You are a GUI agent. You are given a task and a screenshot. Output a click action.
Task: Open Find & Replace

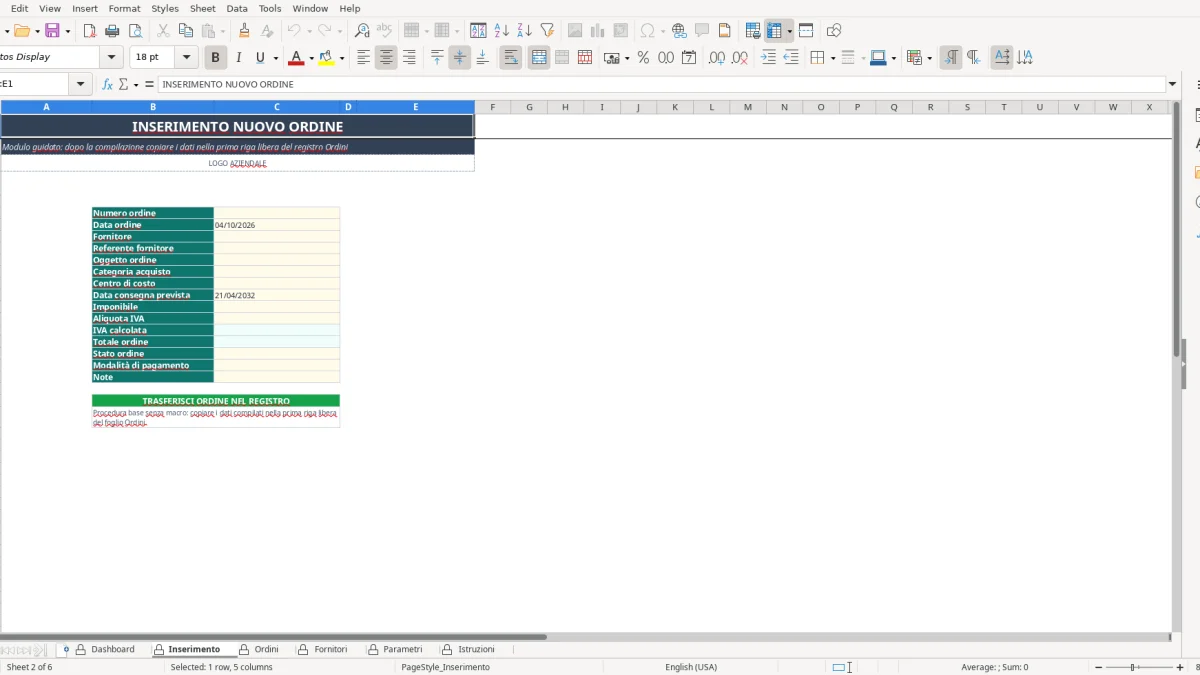click(x=362, y=31)
